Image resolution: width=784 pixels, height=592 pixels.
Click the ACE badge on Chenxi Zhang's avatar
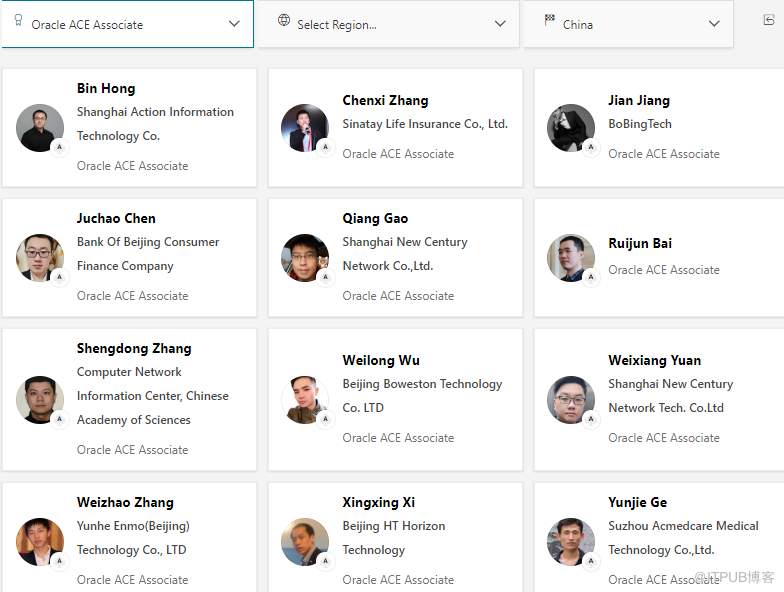(x=325, y=147)
